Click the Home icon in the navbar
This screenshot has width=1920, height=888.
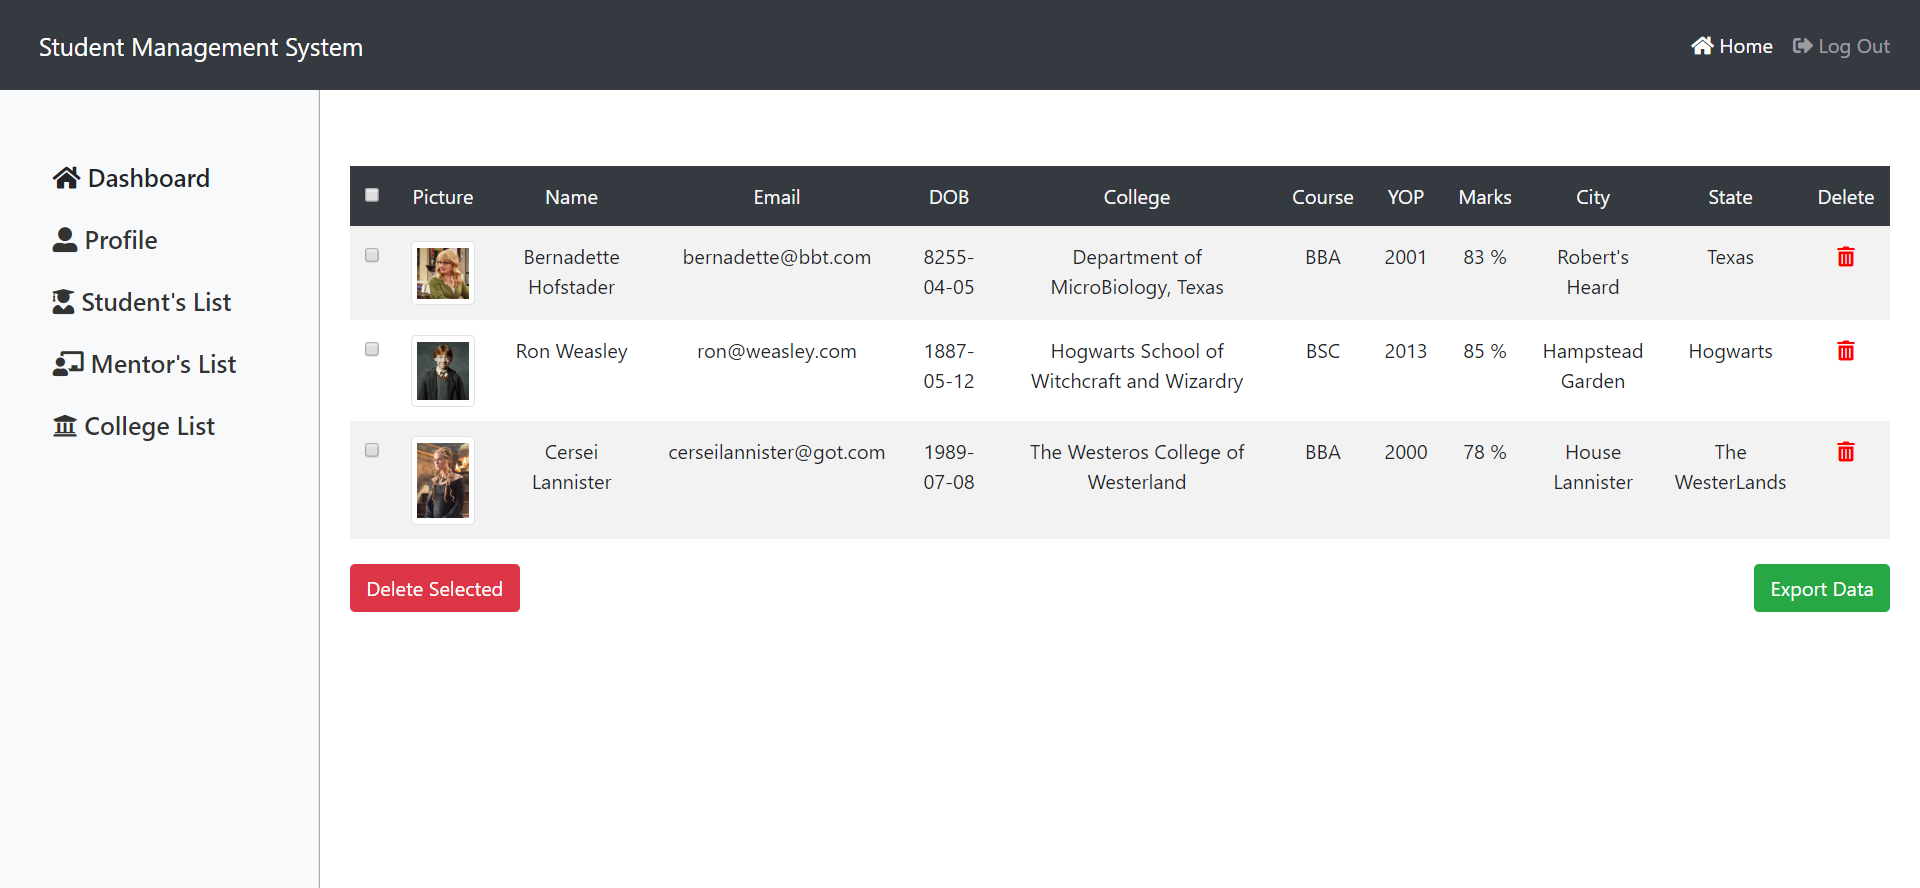1702,46
